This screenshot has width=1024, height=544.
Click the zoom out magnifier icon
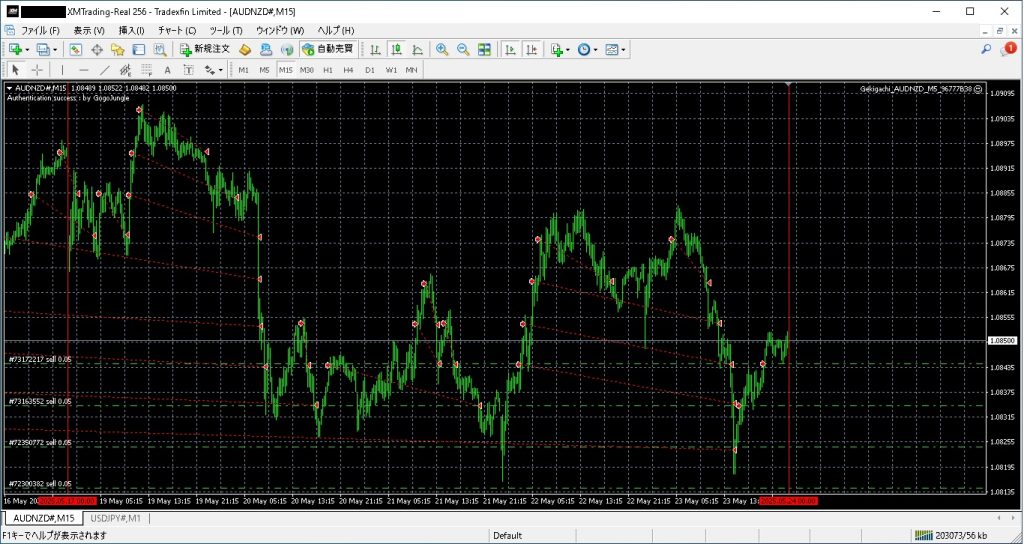463,49
